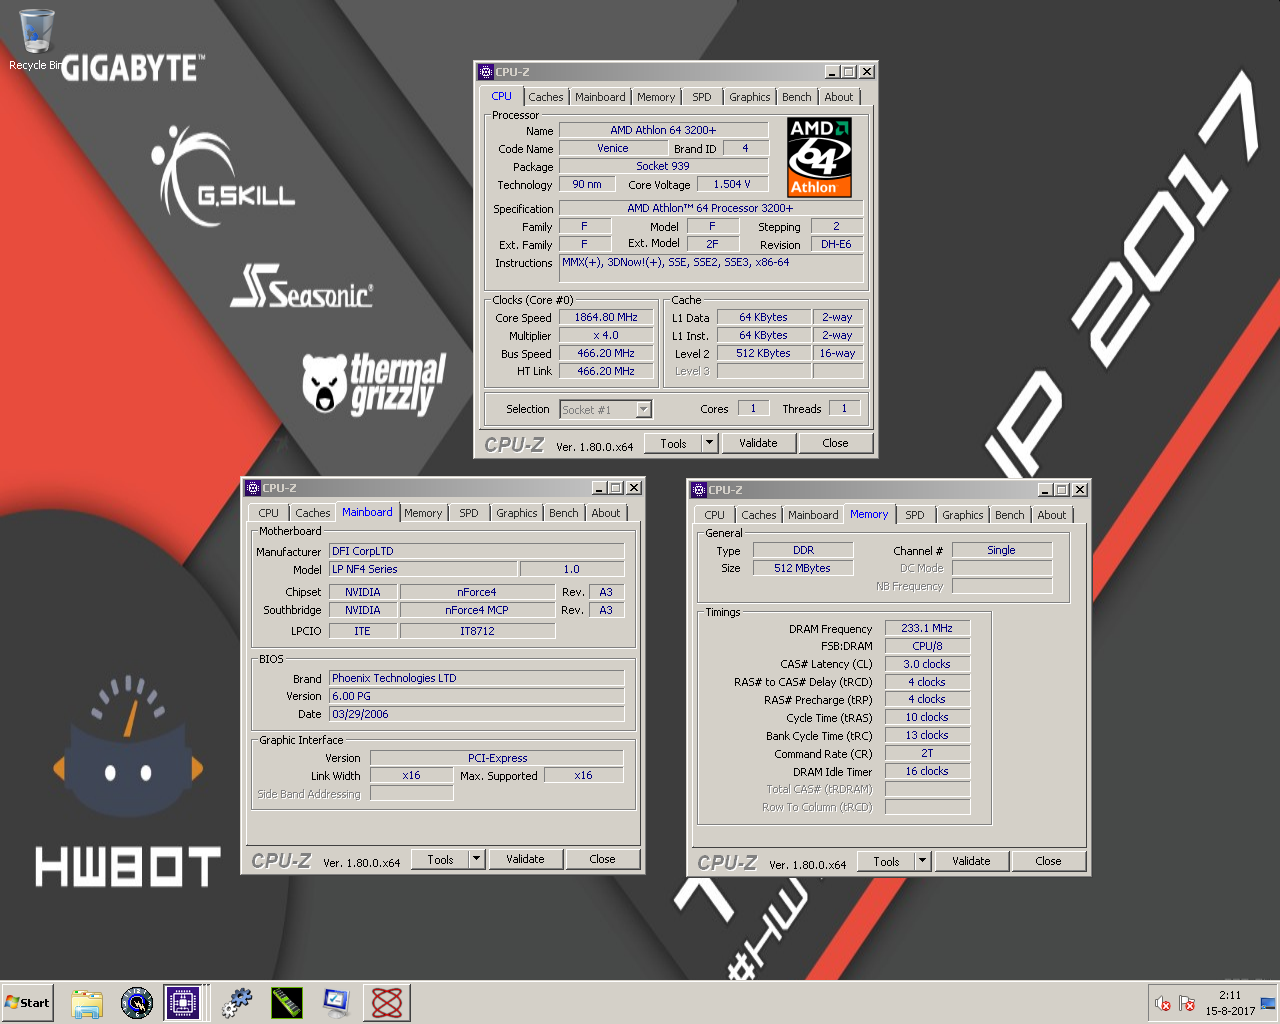The height and width of the screenshot is (1024, 1280).
Task: Click the title icon of the CPU tab window
Action: [x=486, y=72]
